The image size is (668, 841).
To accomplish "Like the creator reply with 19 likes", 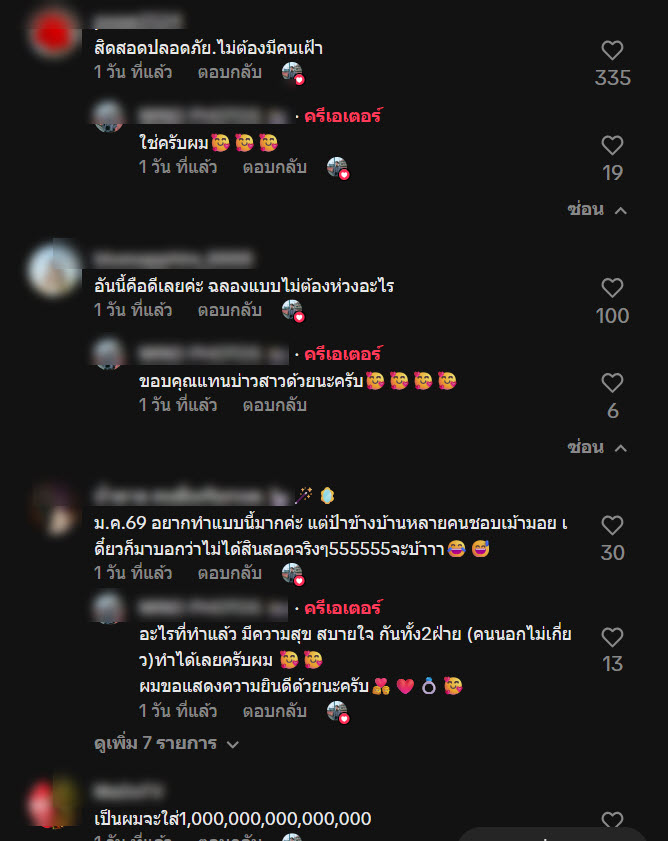I will (612, 145).
